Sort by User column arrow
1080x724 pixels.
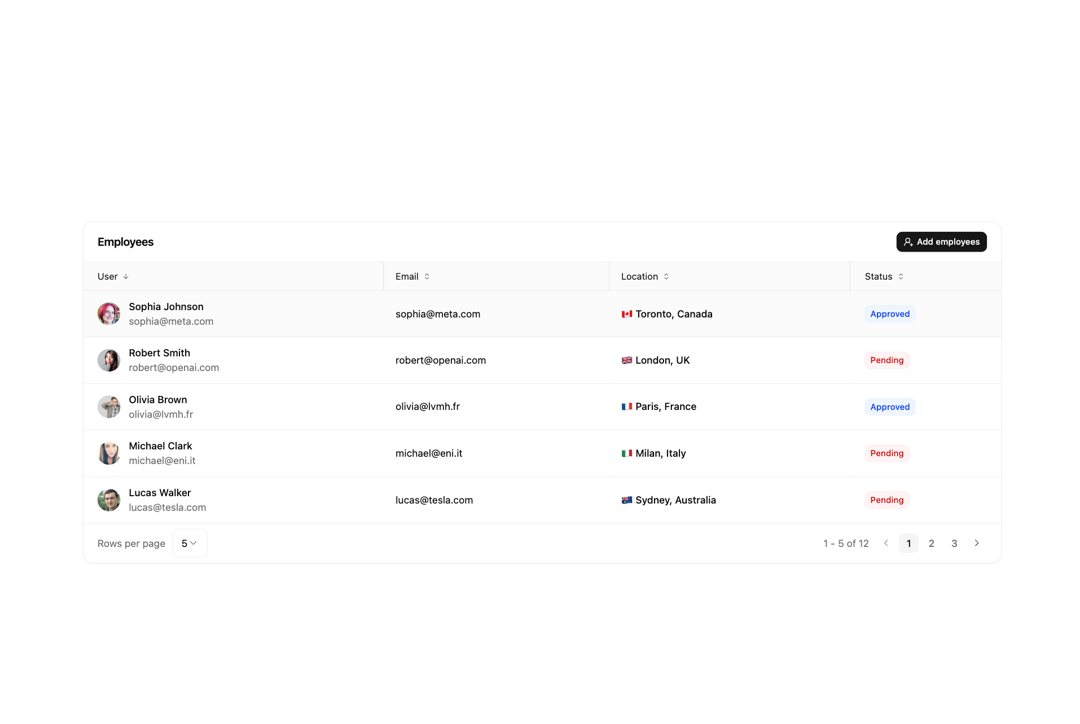coord(126,277)
